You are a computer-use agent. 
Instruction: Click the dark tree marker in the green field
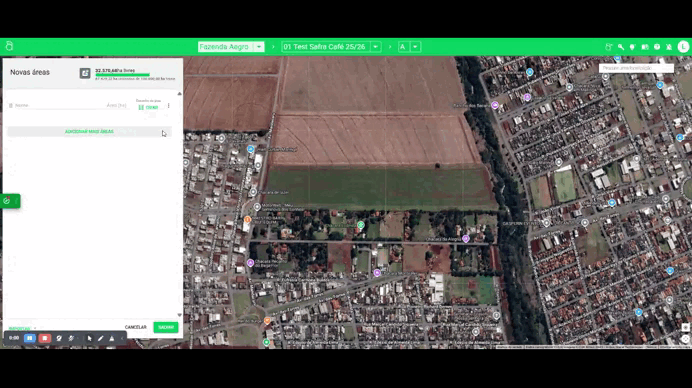[437, 166]
